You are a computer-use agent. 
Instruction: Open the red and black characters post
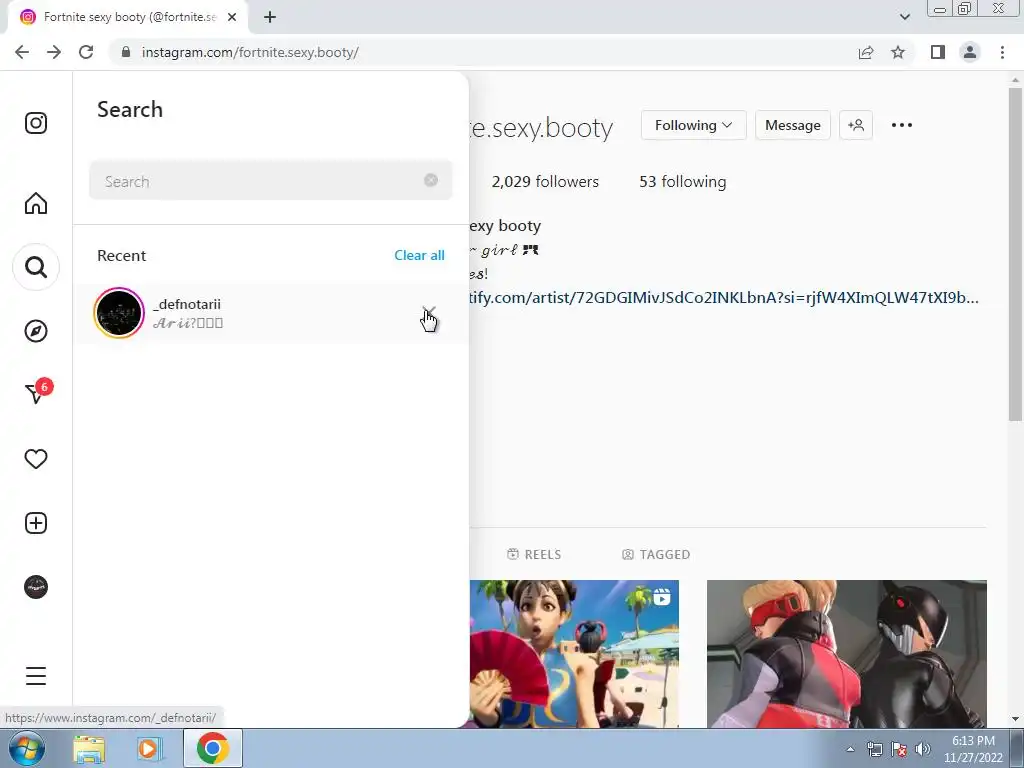coord(846,654)
